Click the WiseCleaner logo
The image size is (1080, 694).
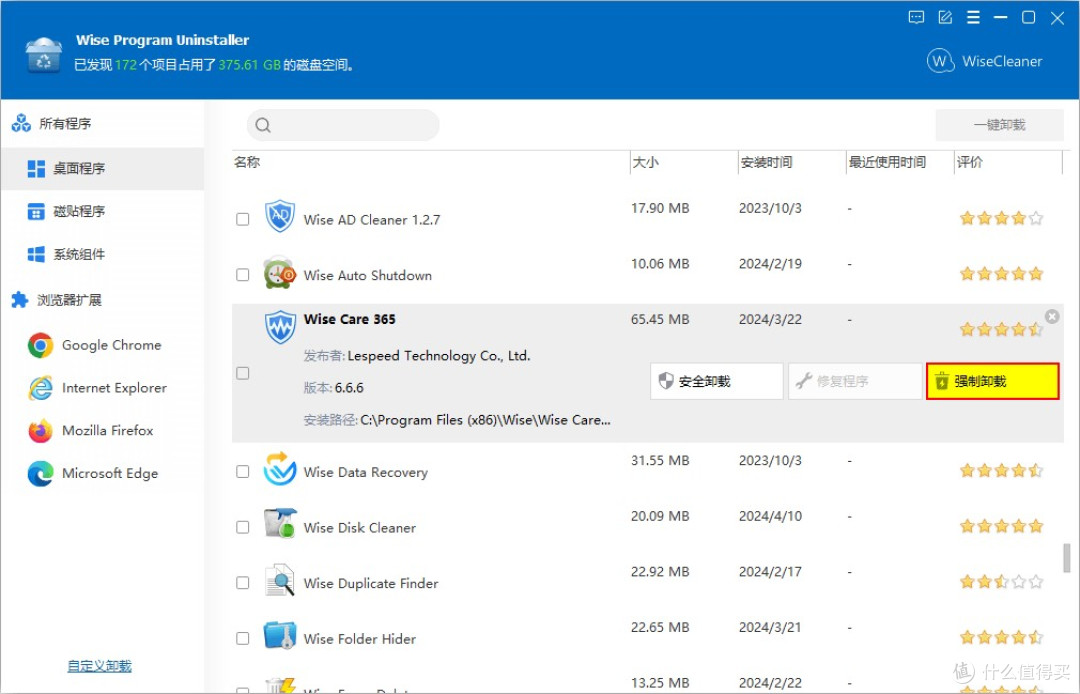(x=984, y=61)
